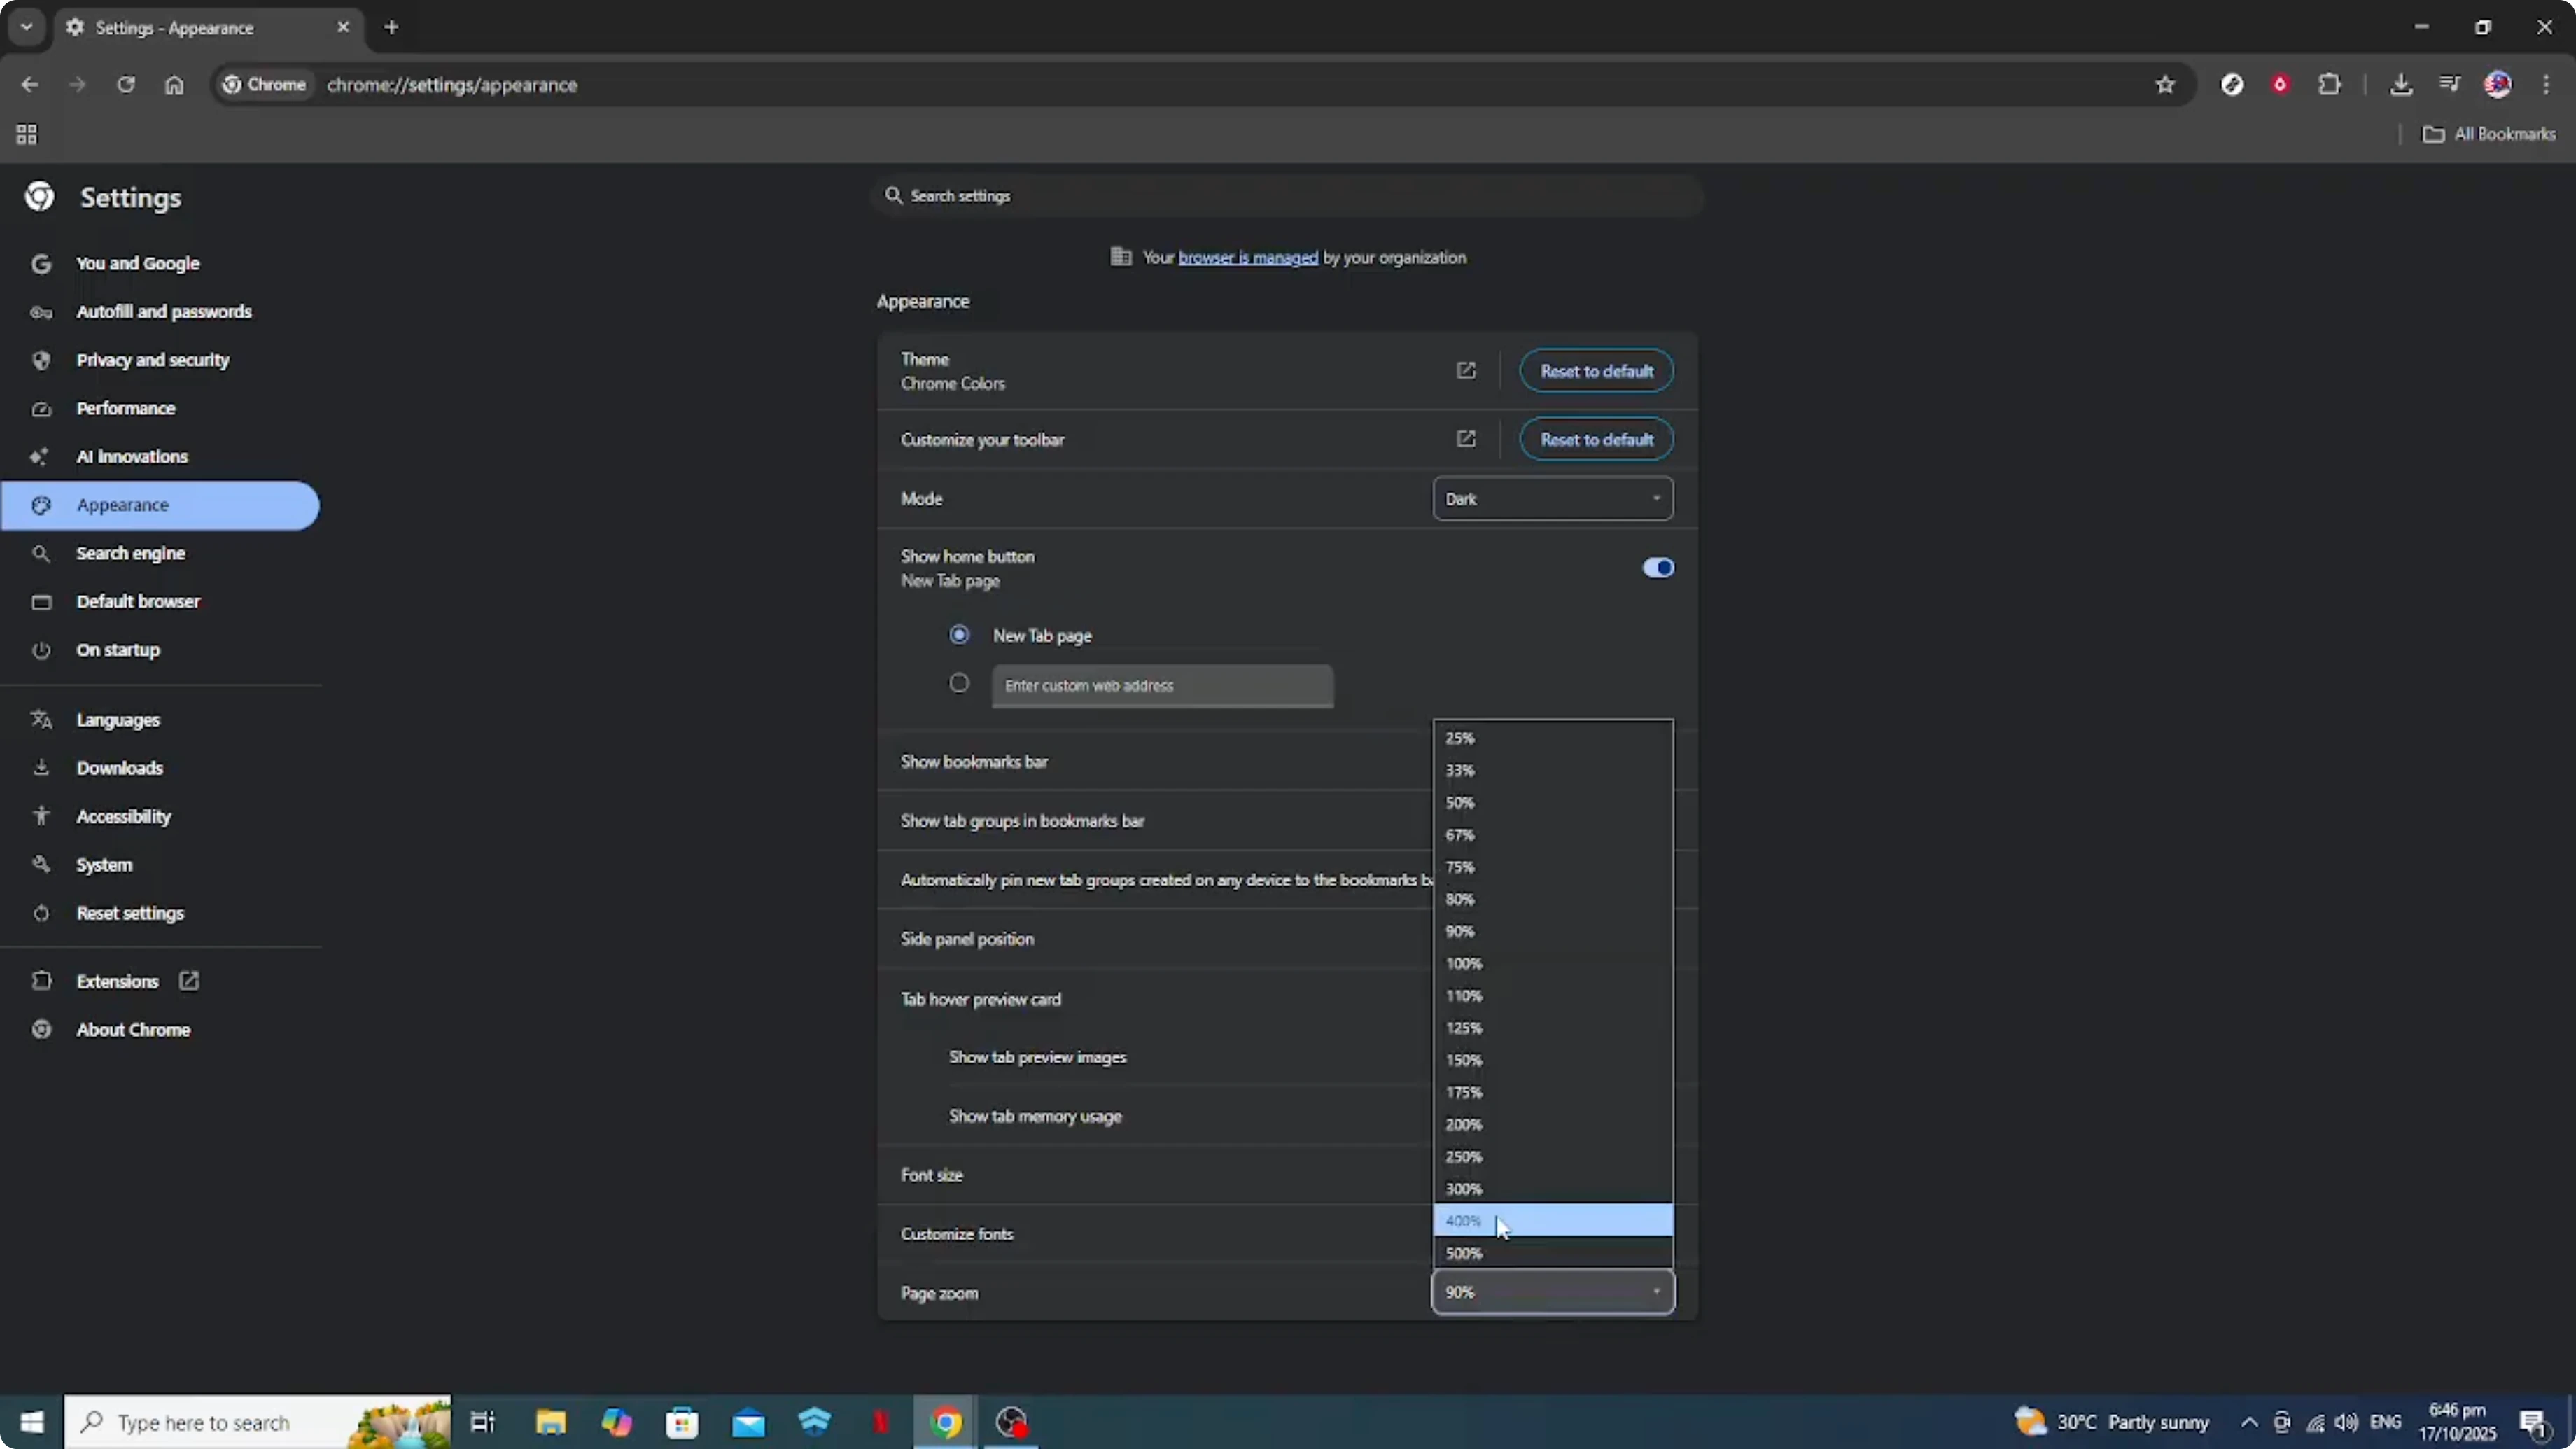Open Customize your toolbar external link icon

tap(1466, 439)
